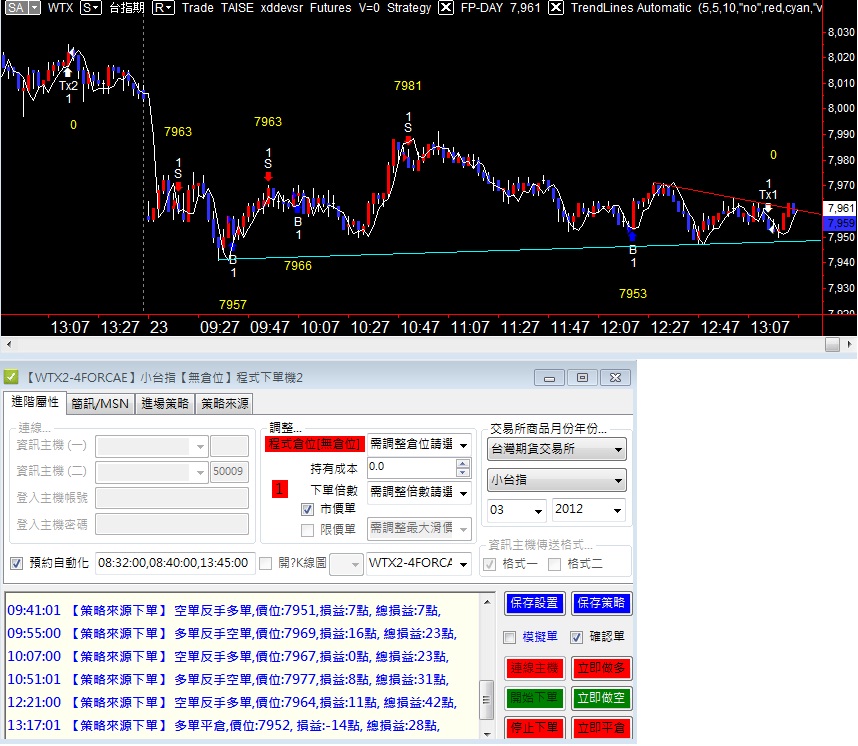This screenshot has width=858, height=746.
Task: Increase 持有成本 with up stepper arrow
Action: tap(463, 463)
